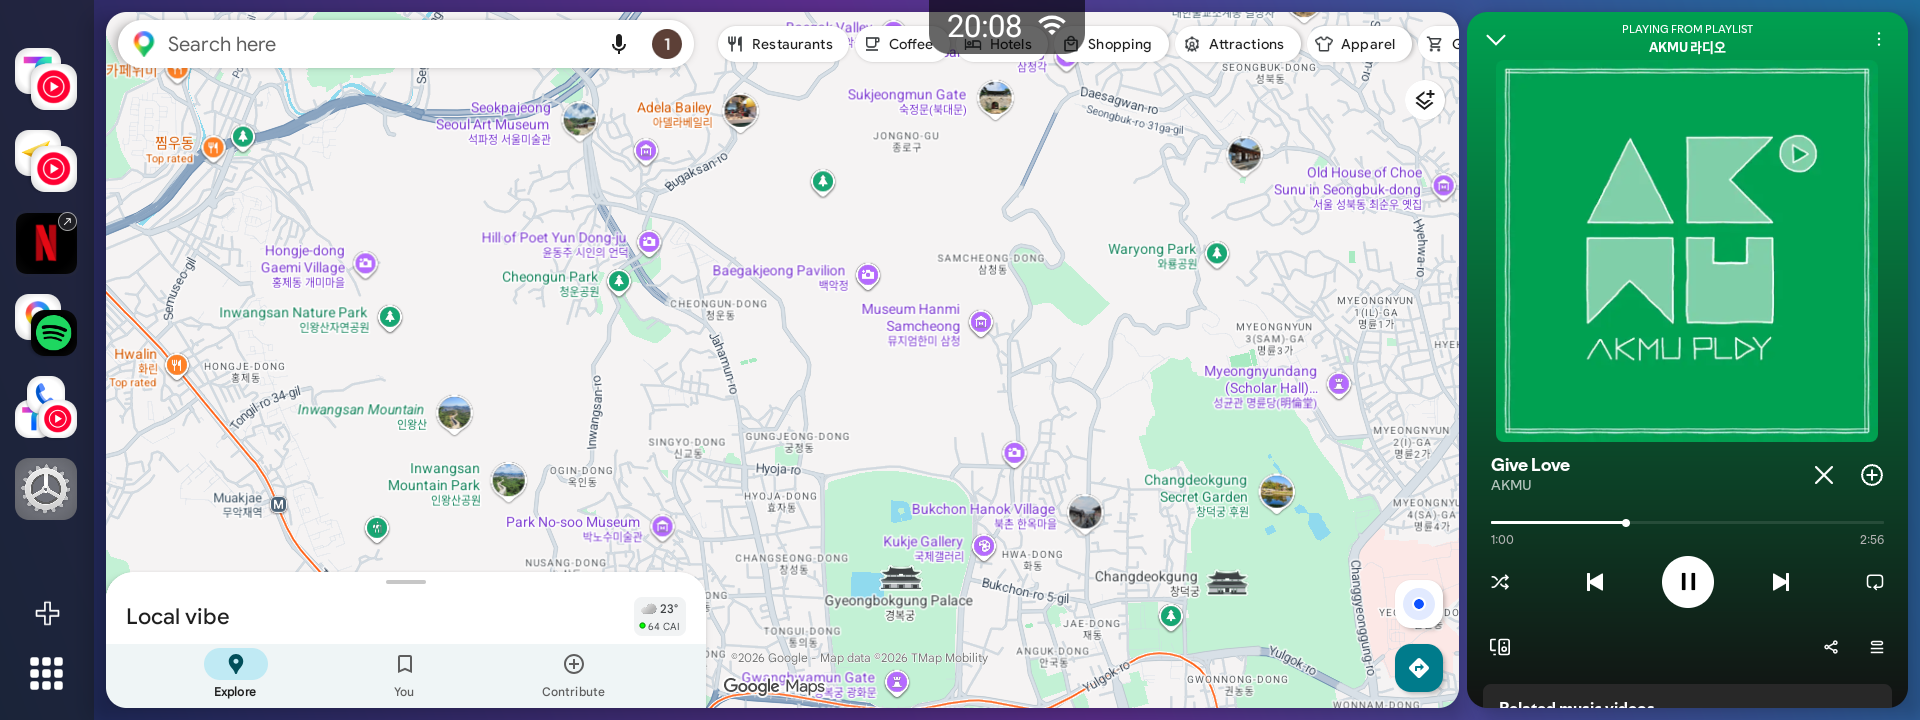The image size is (1920, 720).
Task: Open the Adela Bailey photo pin
Action: coord(740,111)
